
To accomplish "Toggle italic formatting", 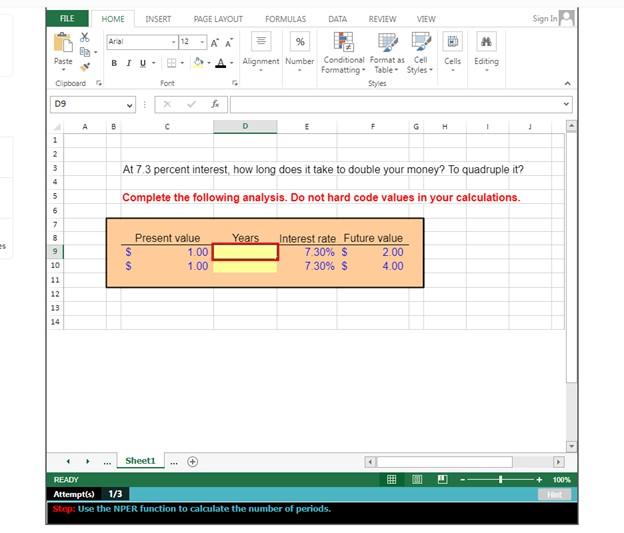I will (x=129, y=63).
